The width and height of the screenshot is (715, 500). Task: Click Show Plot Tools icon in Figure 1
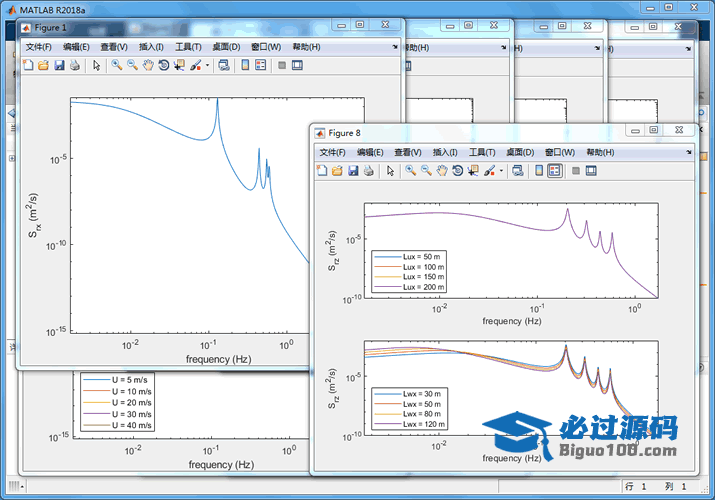coord(297,65)
